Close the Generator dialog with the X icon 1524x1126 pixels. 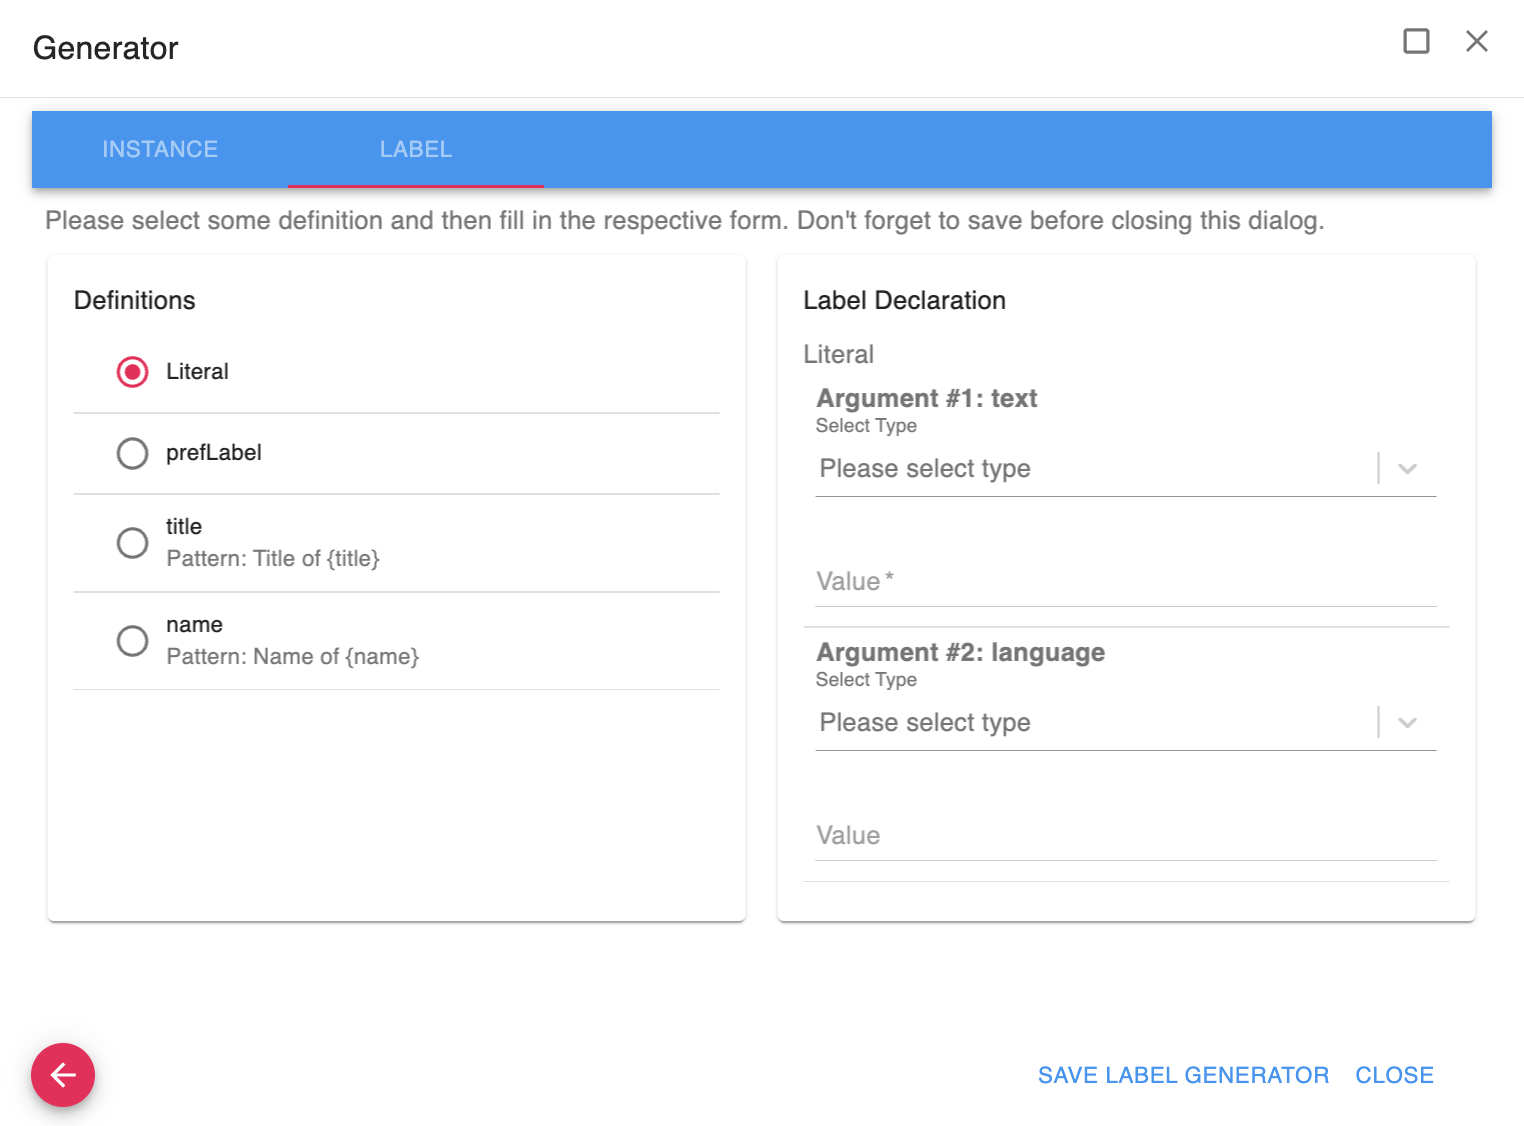tap(1476, 41)
